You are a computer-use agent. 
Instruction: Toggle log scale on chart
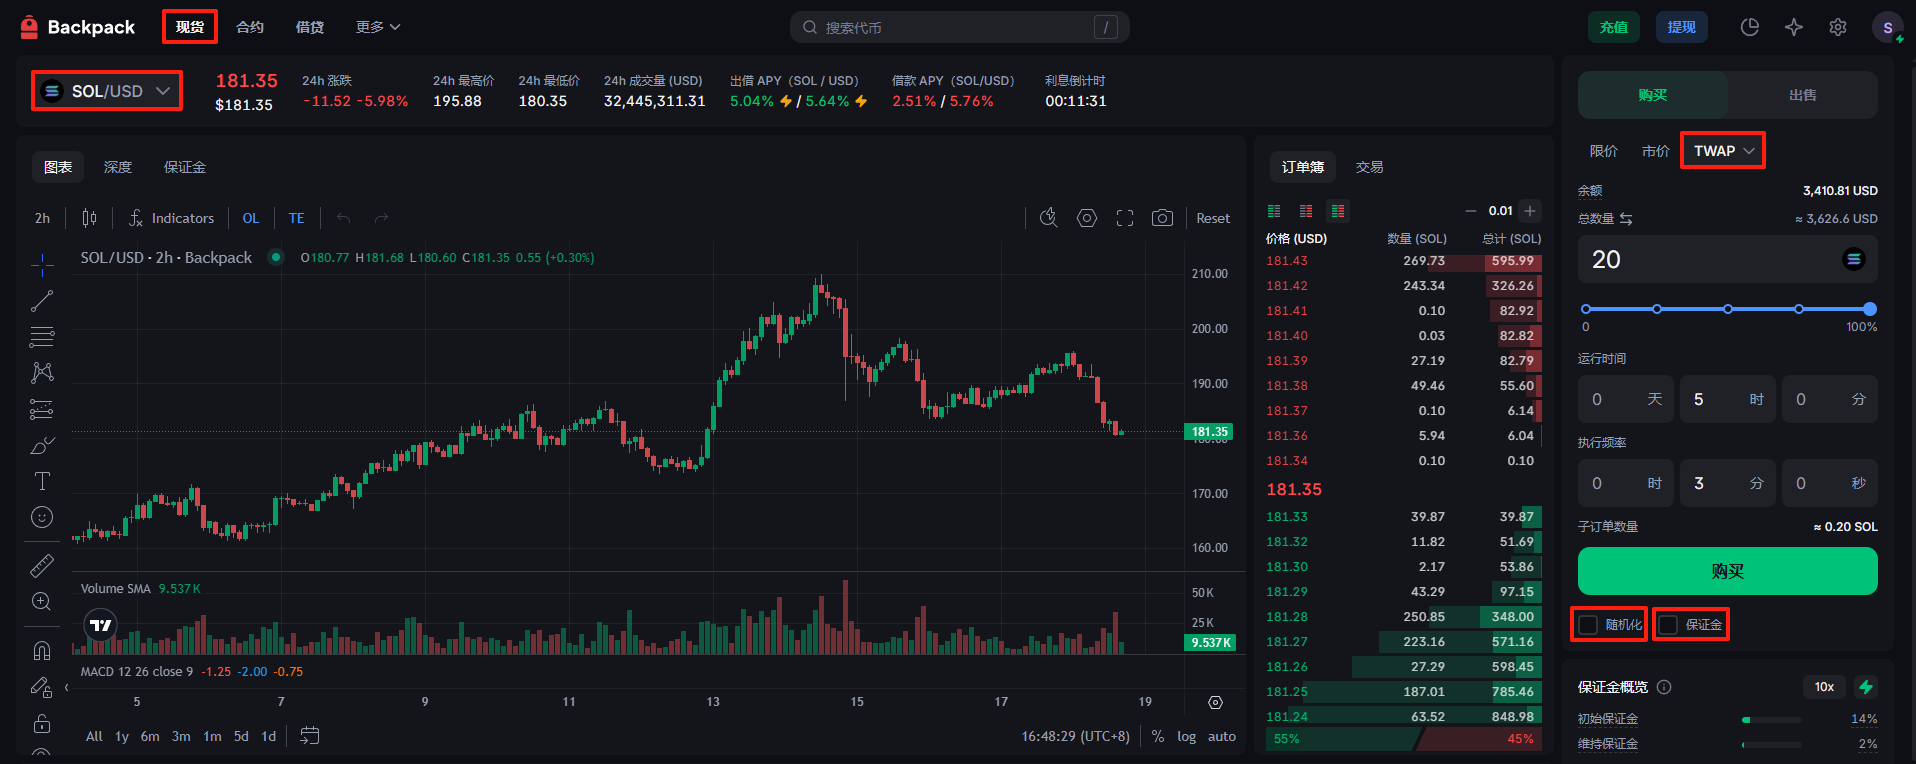1186,736
